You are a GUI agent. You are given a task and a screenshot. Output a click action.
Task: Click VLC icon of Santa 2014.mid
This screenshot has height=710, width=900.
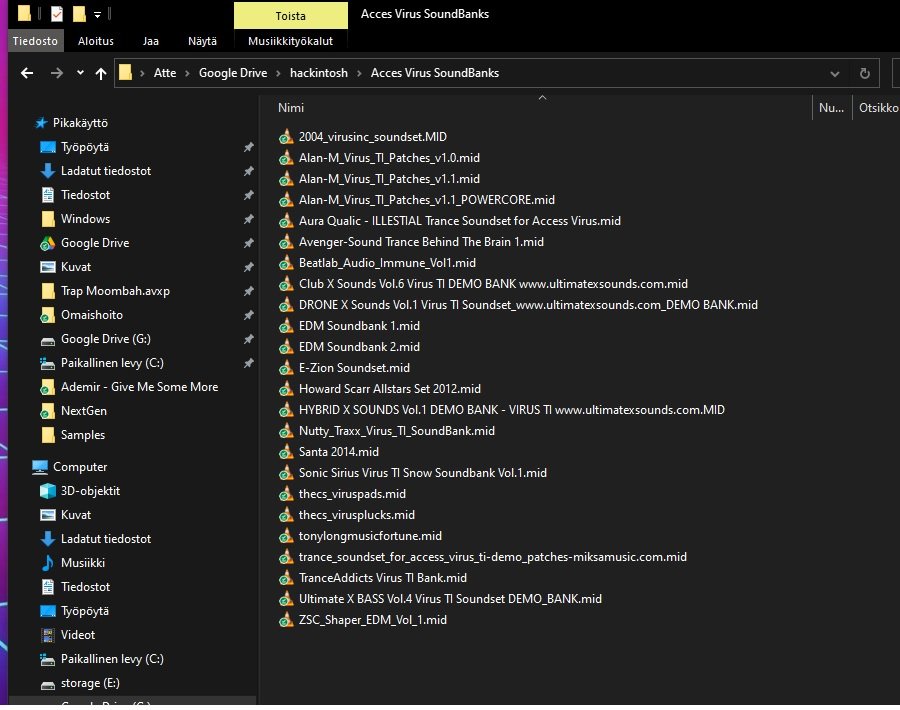286,452
